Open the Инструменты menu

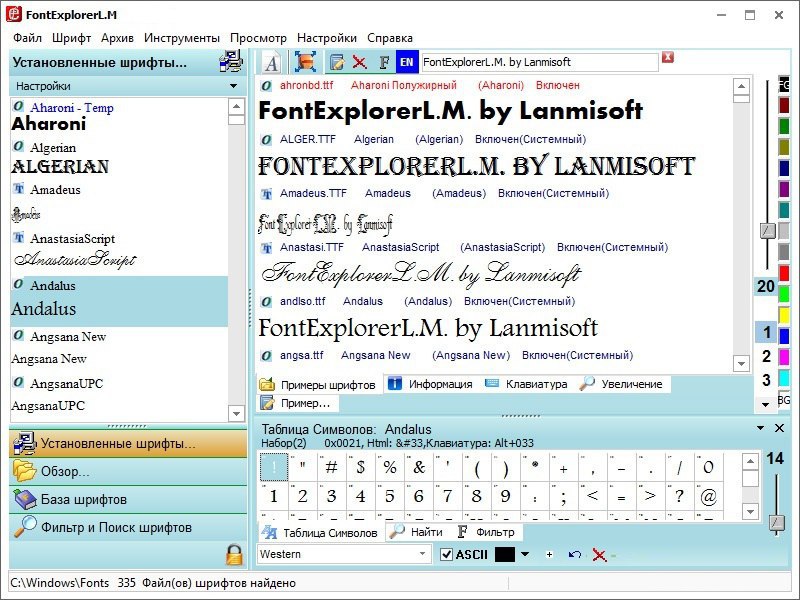(182, 38)
